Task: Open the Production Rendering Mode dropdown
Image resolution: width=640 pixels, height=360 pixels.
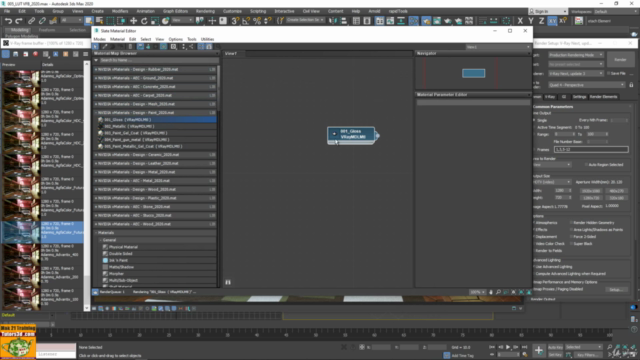Action: [575, 55]
